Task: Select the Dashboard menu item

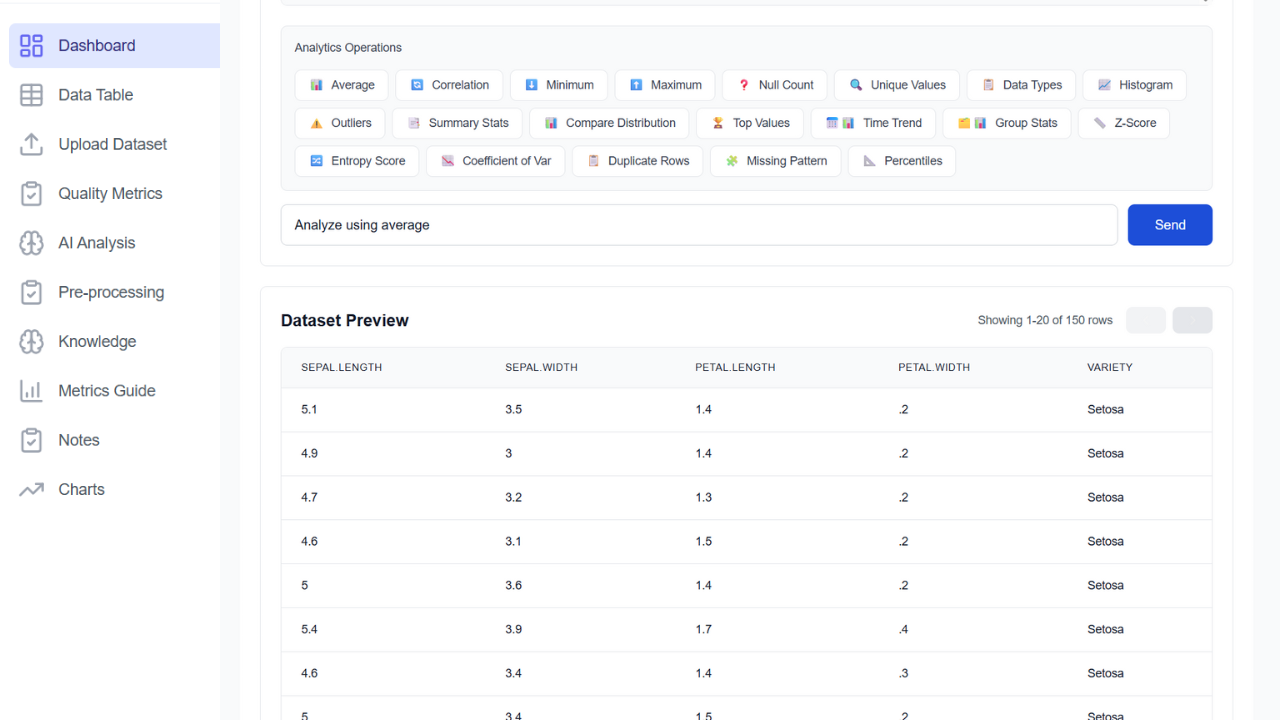Action: click(114, 46)
